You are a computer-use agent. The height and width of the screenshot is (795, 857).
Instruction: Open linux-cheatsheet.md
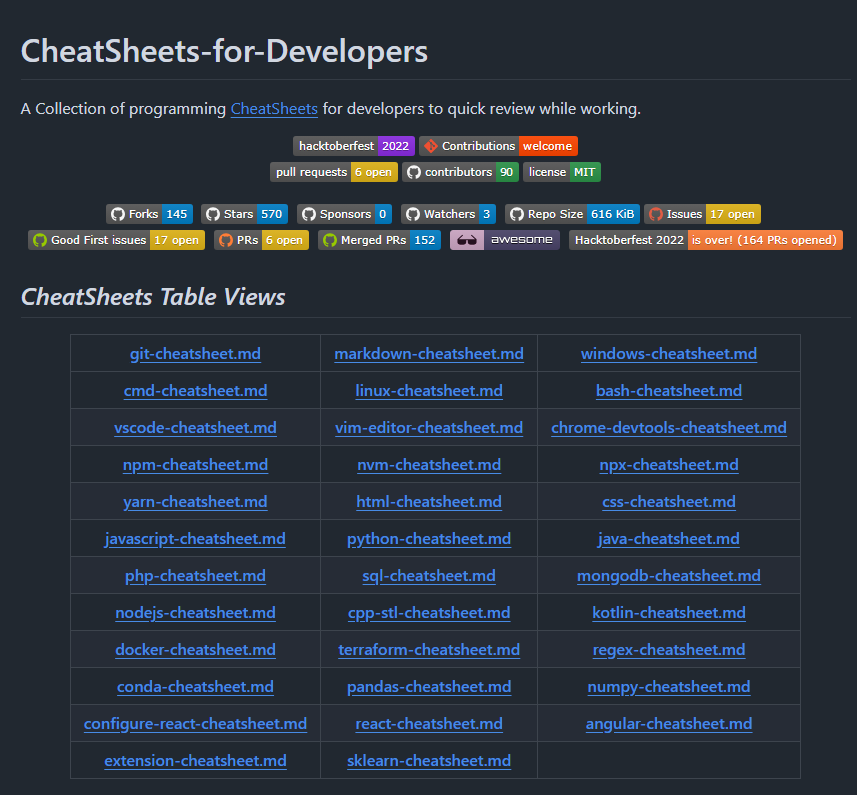429,391
